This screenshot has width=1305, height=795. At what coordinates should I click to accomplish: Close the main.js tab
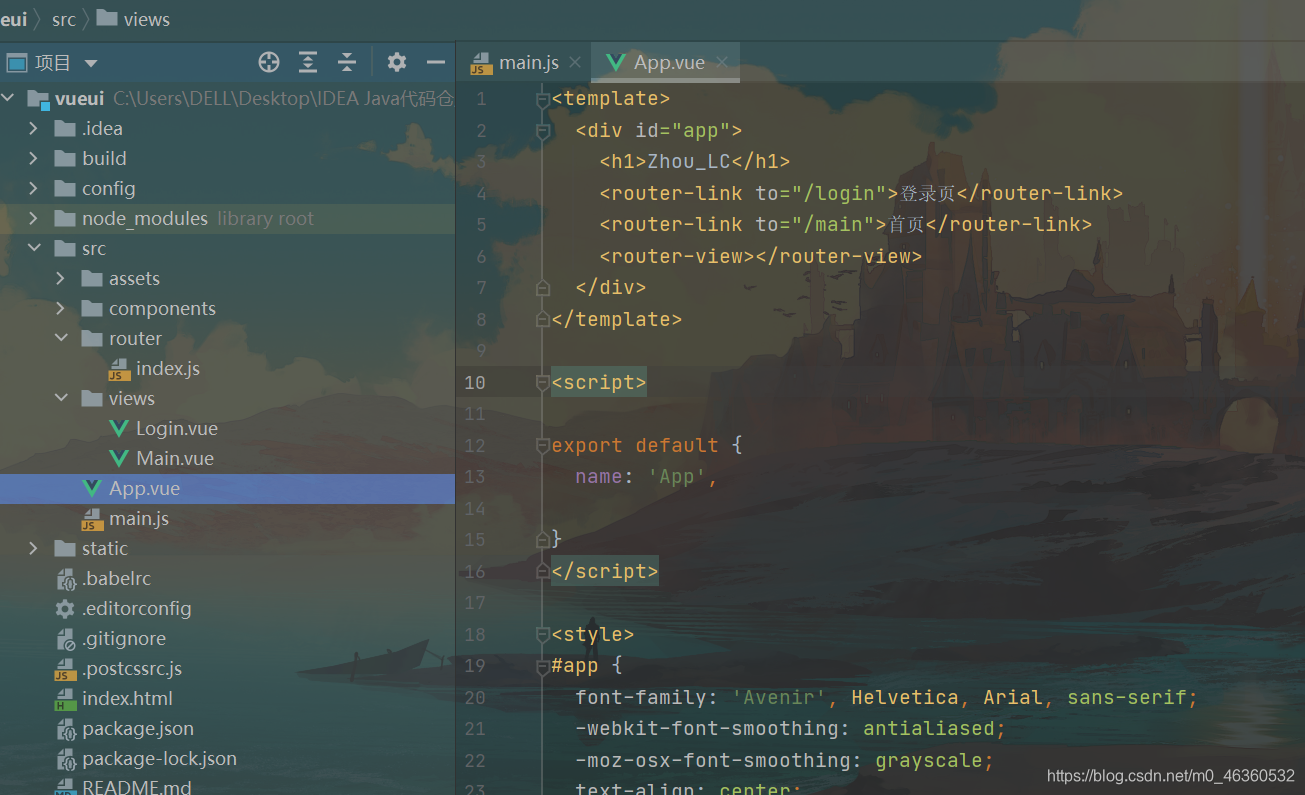(575, 62)
